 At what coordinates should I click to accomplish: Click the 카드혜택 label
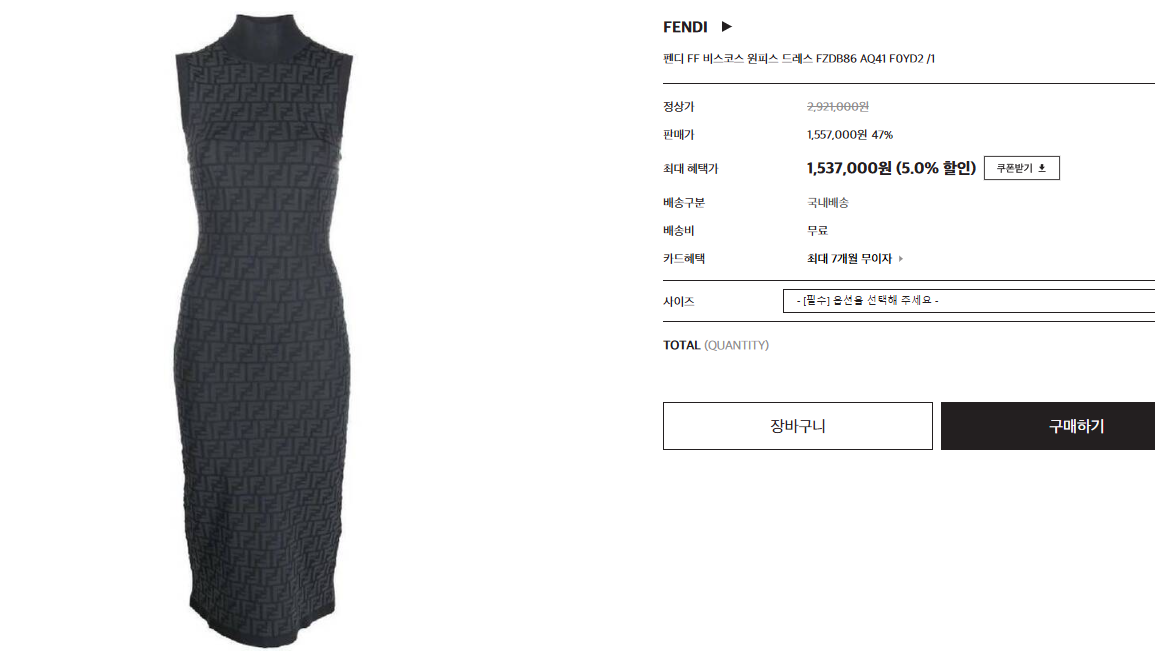tap(684, 258)
